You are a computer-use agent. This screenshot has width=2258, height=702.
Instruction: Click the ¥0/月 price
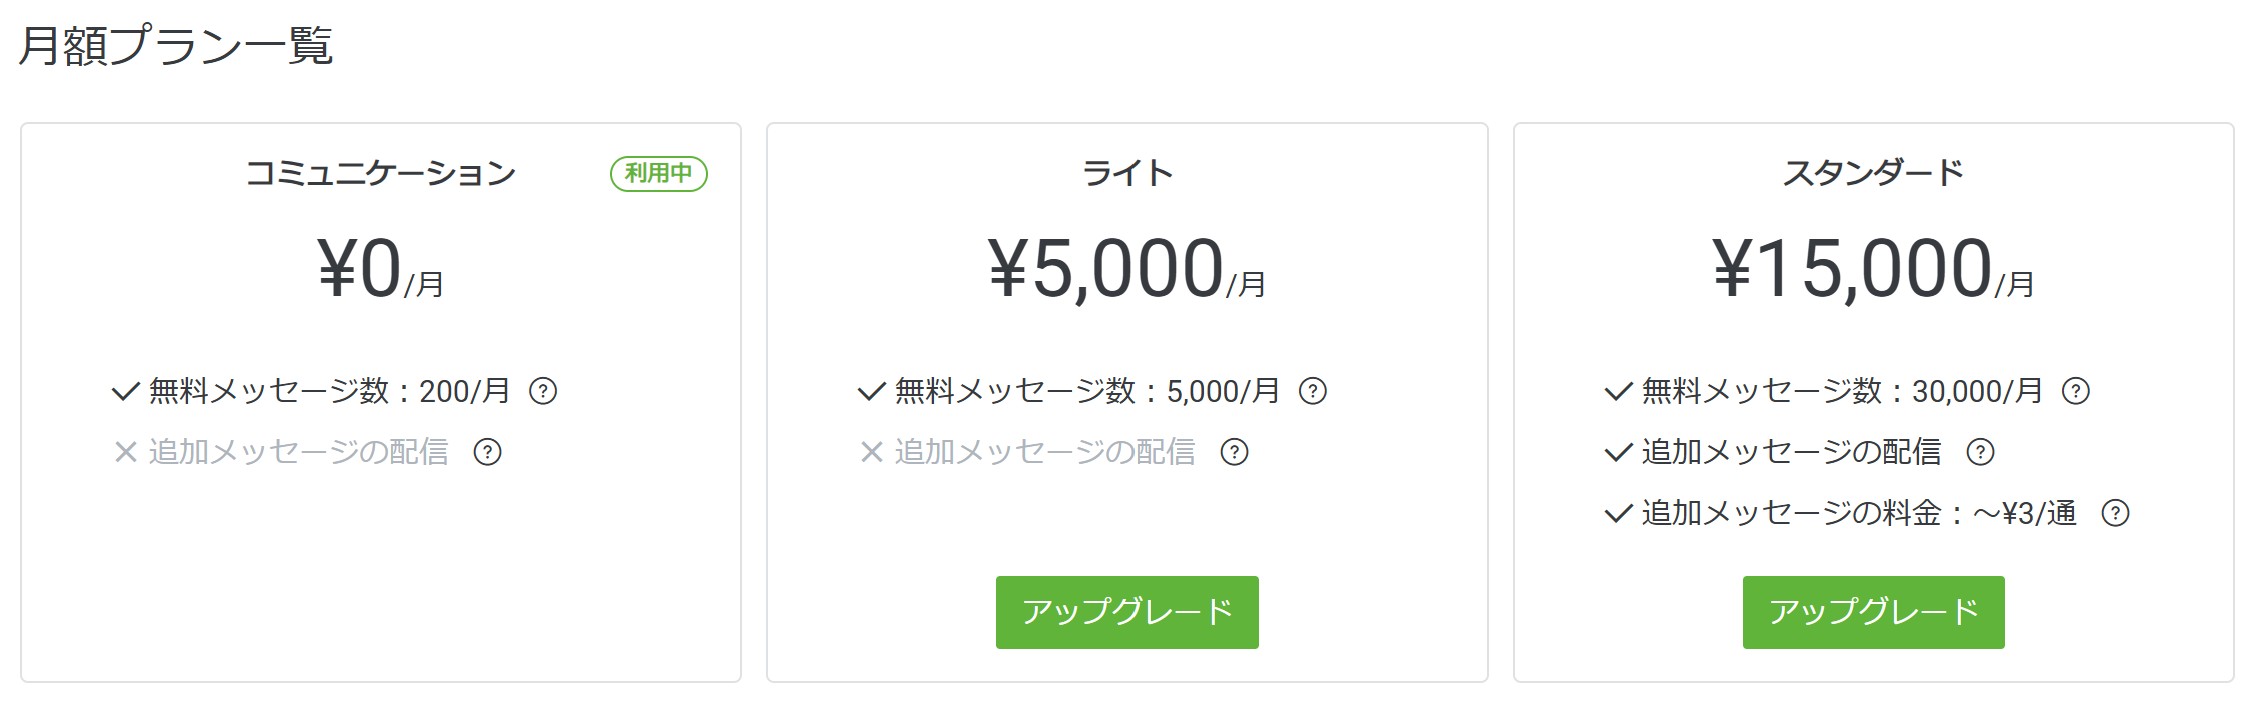[380, 270]
